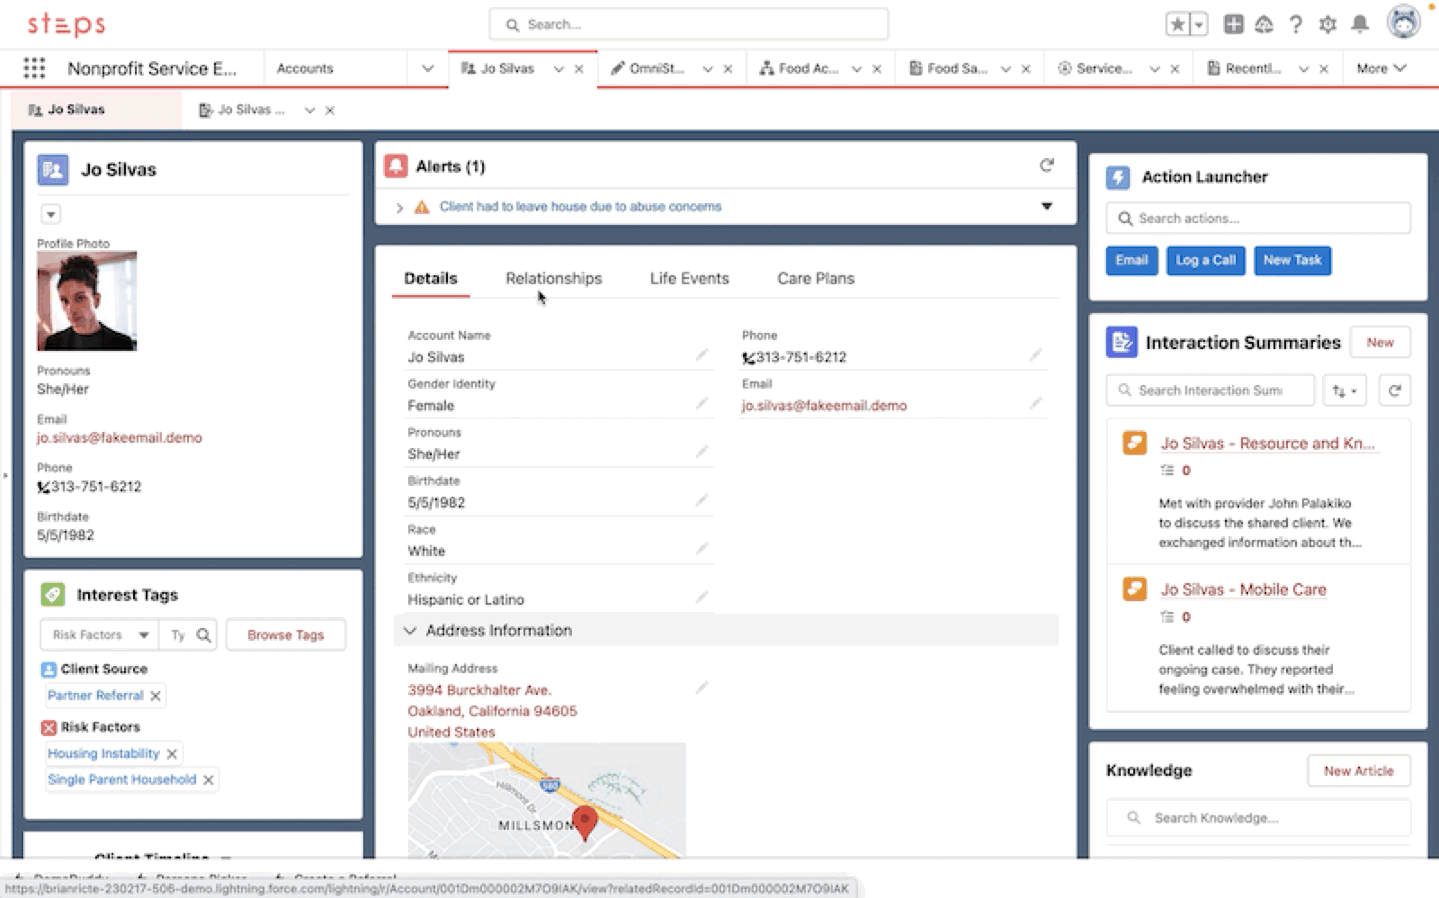Switch to the Care Plans tab

[x=816, y=278]
